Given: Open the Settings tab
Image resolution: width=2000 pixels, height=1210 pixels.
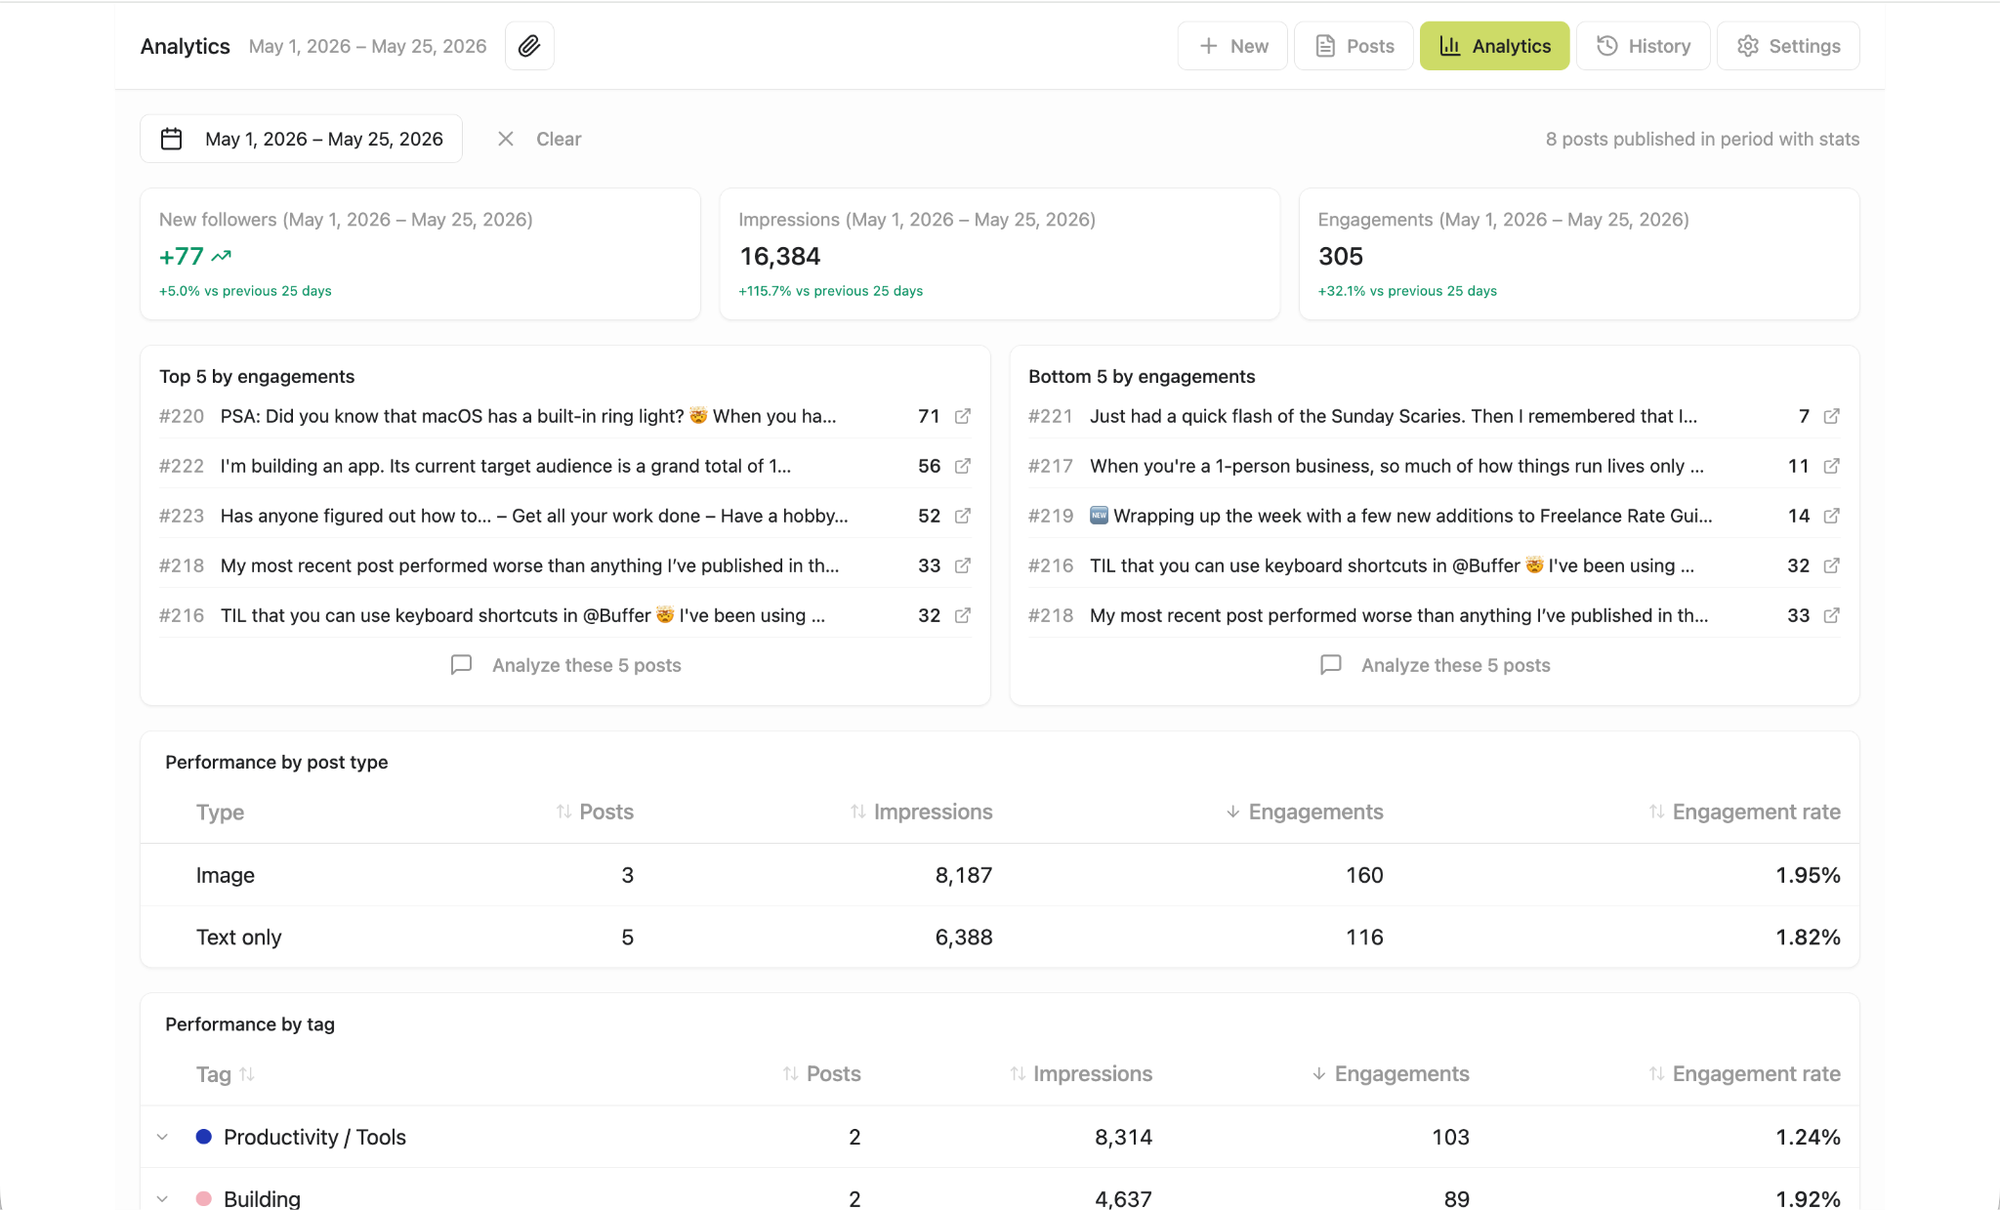Looking at the screenshot, I should tap(1788, 46).
